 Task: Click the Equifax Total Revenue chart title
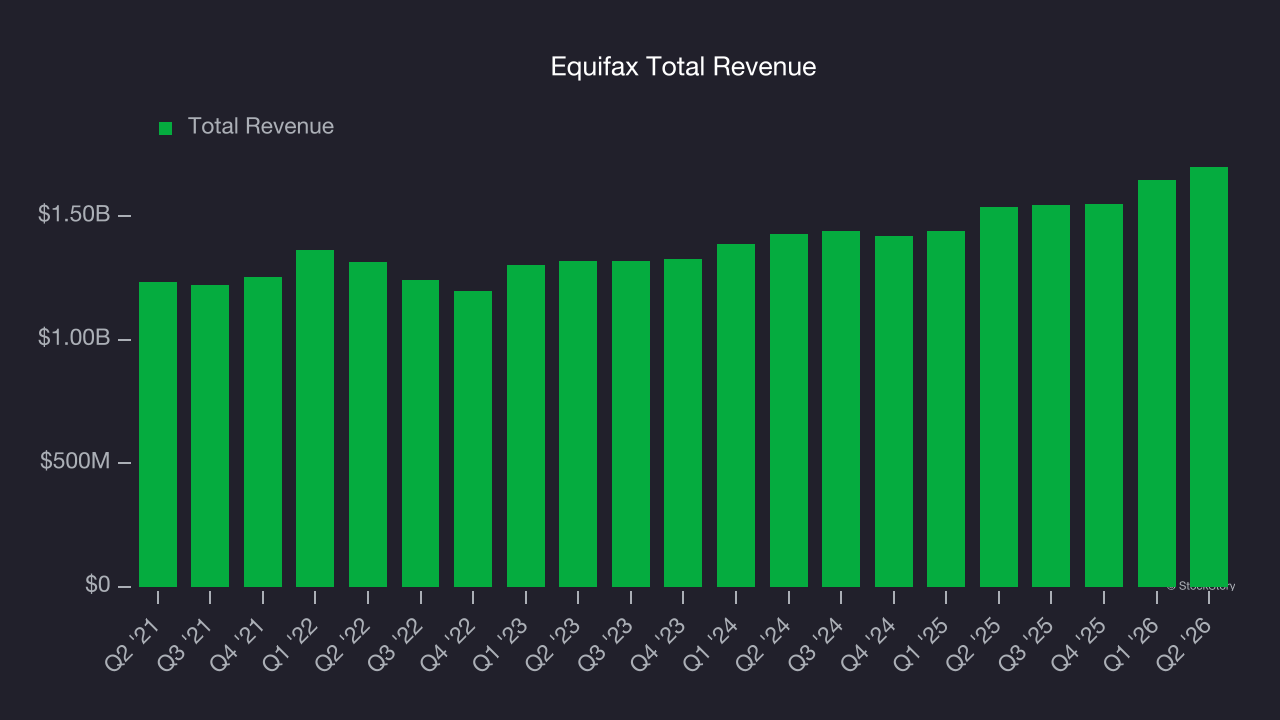(x=684, y=67)
